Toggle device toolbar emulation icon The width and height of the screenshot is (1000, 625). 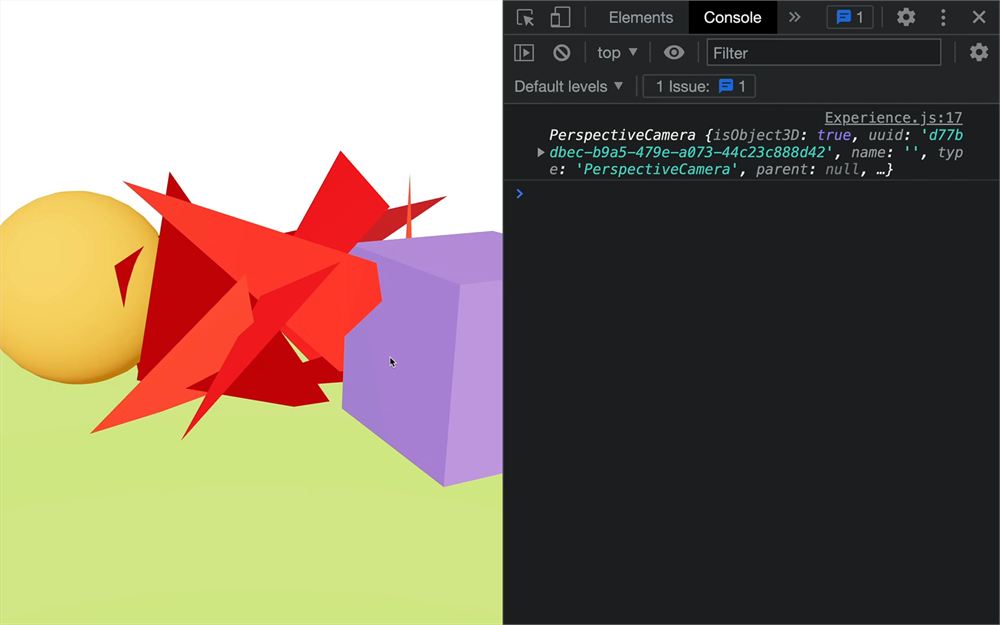tap(560, 17)
